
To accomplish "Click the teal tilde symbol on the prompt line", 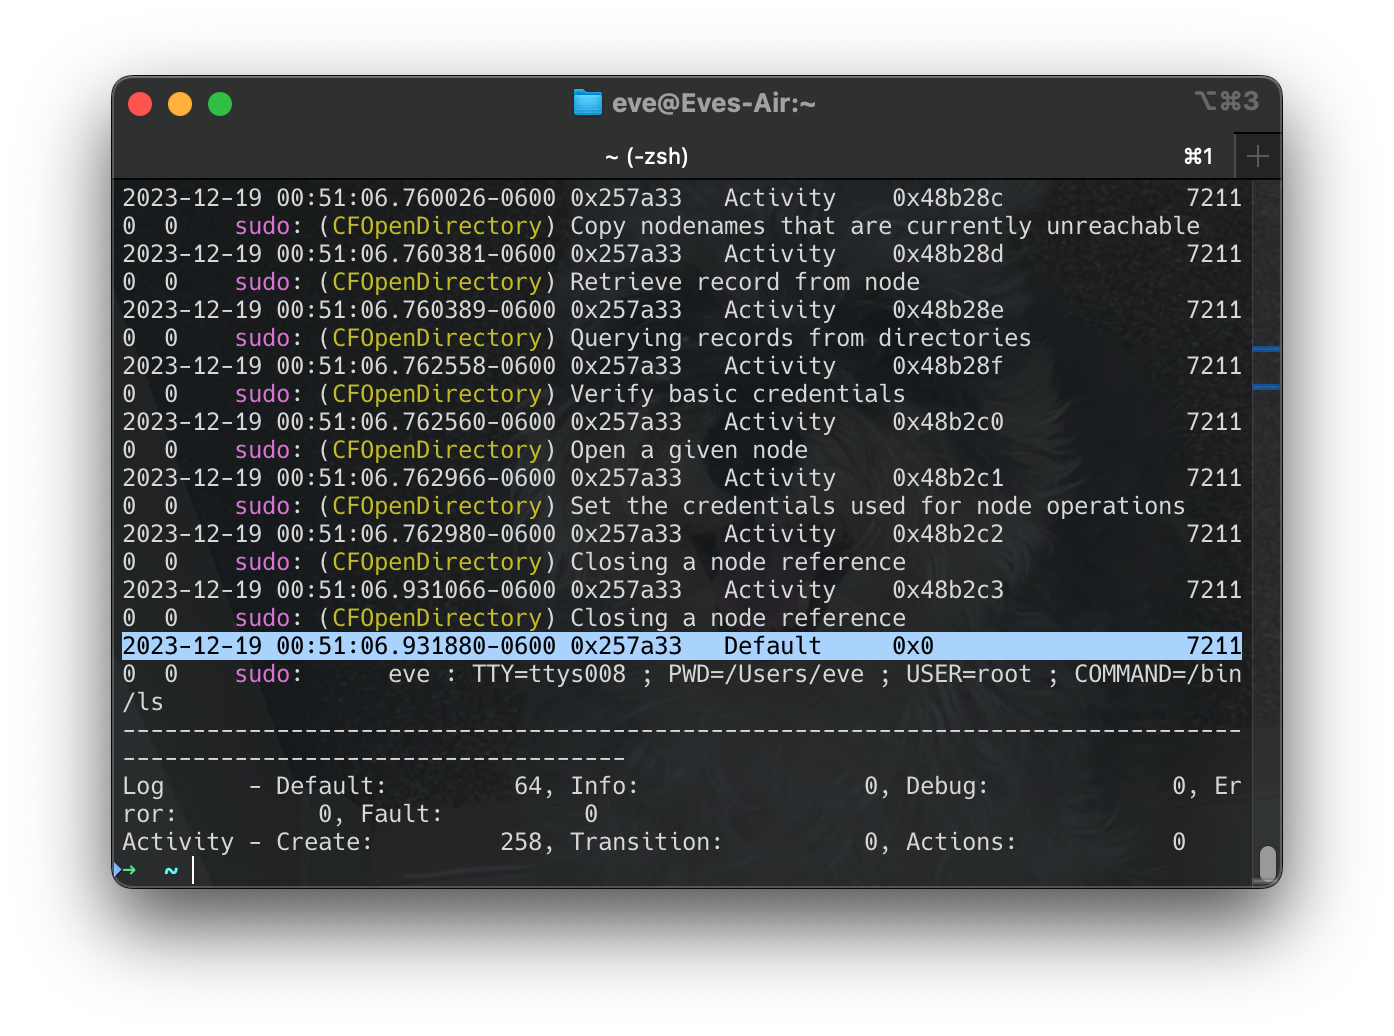I will pyautogui.click(x=168, y=871).
